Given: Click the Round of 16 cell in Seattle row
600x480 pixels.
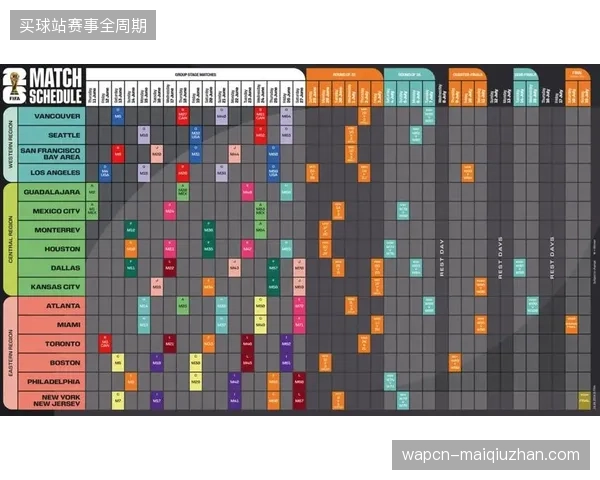Looking at the screenshot, I should [x=416, y=135].
